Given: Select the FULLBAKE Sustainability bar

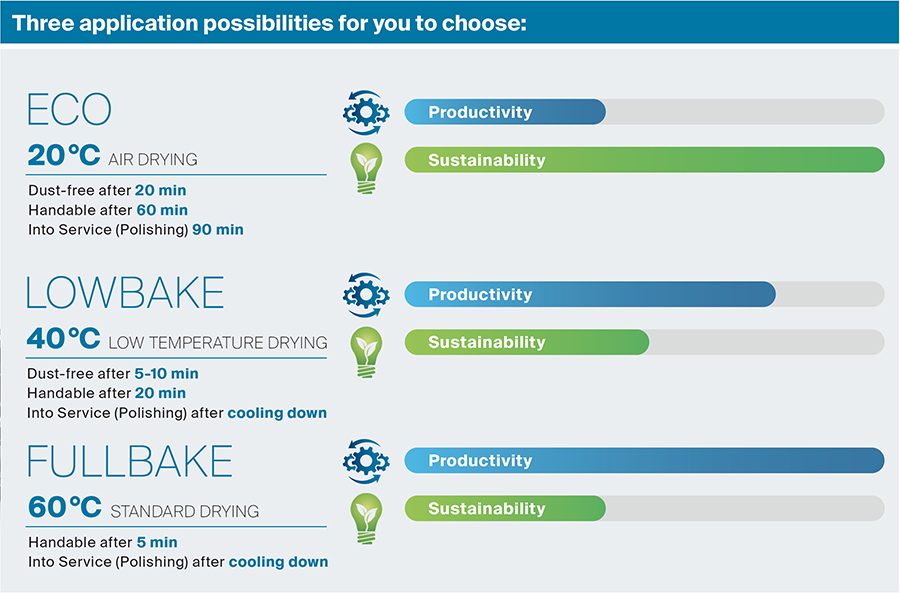Looking at the screenshot, I should 645,509.
